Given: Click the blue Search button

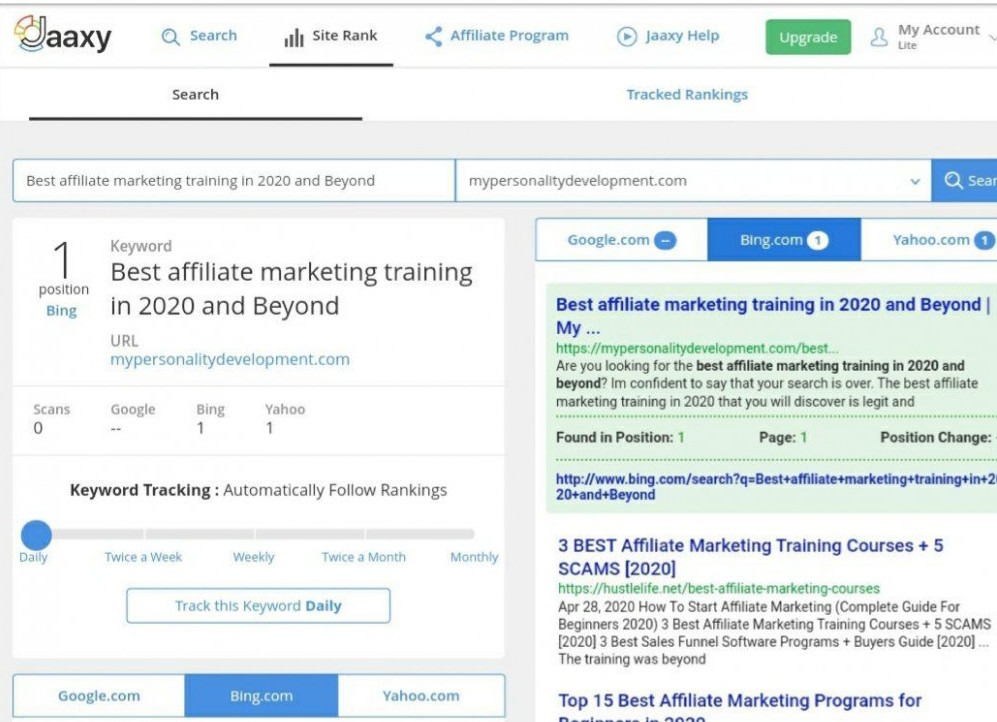Looking at the screenshot, I should [x=964, y=180].
